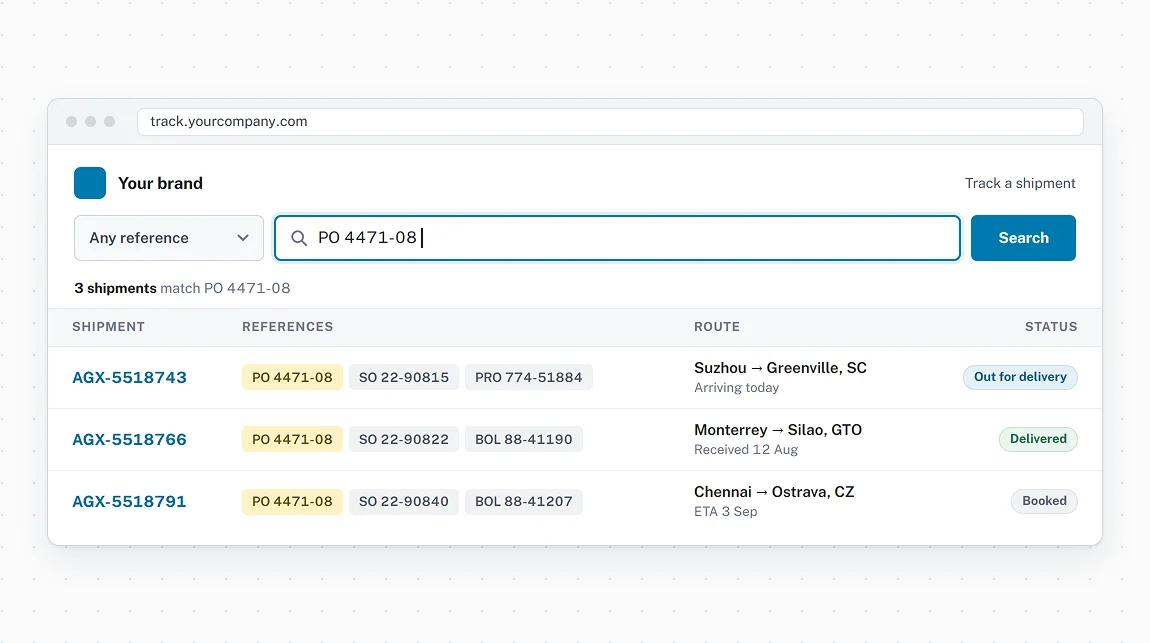This screenshot has width=1150, height=643.
Task: Open the Track a shipment link
Action: (1019, 183)
